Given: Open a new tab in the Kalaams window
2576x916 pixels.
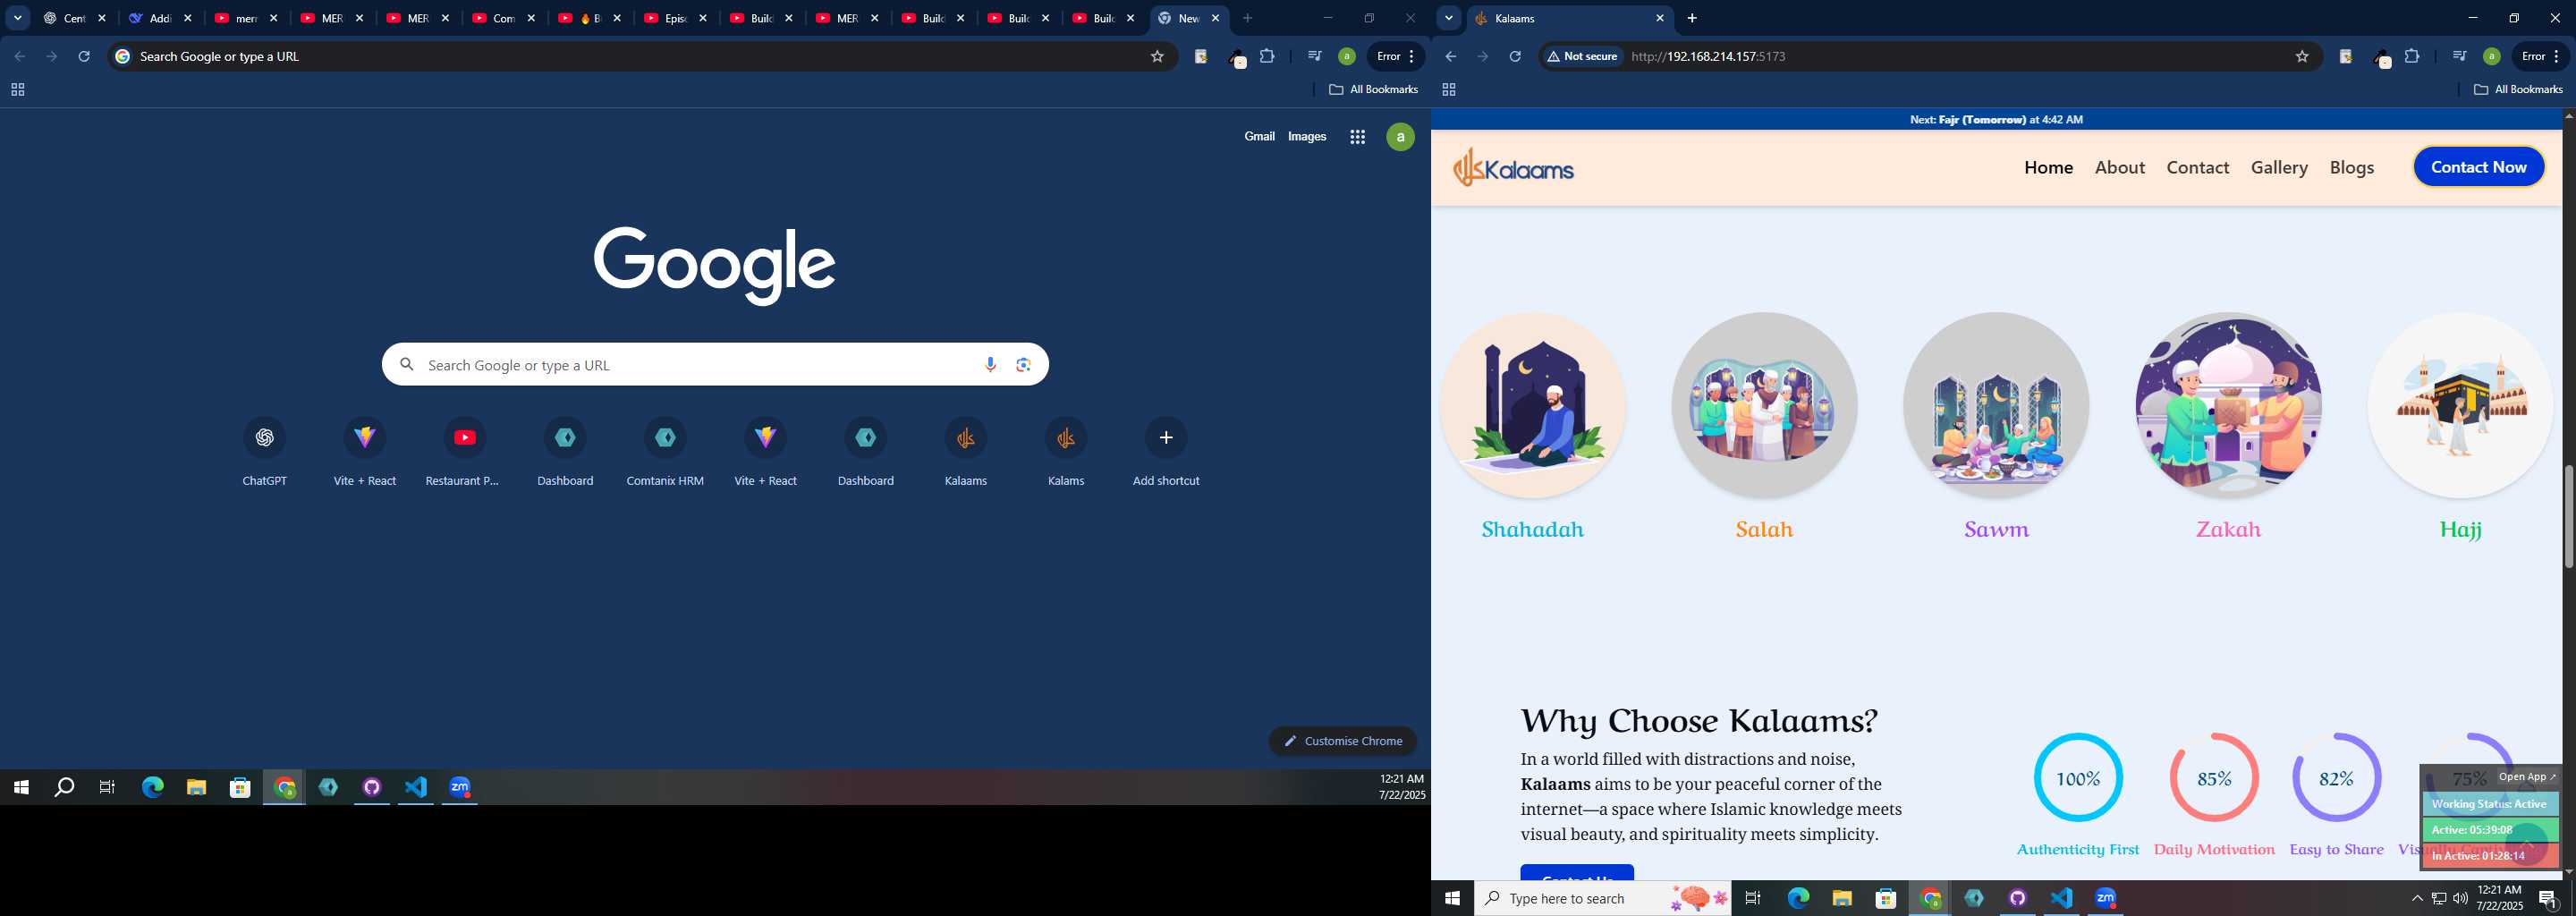Looking at the screenshot, I should (1692, 18).
